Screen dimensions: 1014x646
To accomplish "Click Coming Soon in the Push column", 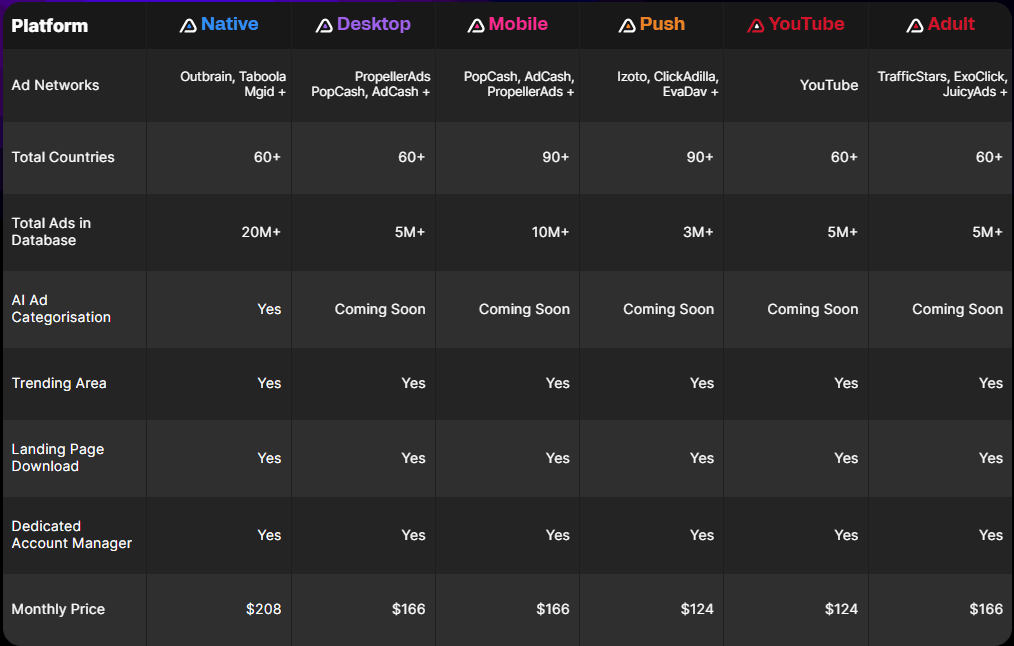I will click(668, 309).
